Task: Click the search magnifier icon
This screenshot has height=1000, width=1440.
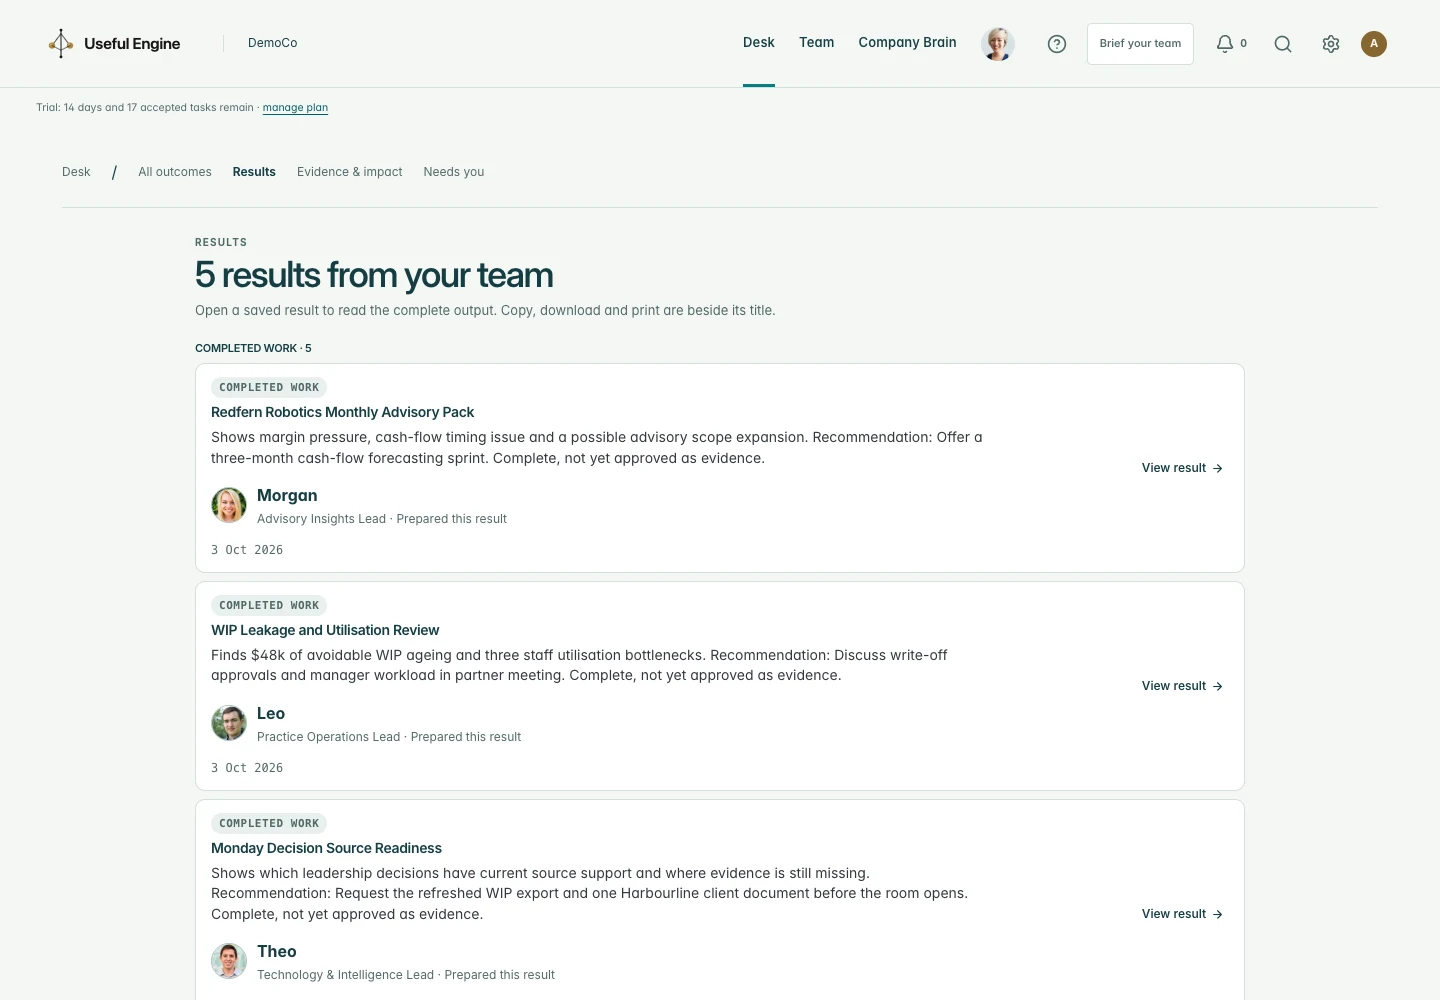Action: click(1283, 44)
